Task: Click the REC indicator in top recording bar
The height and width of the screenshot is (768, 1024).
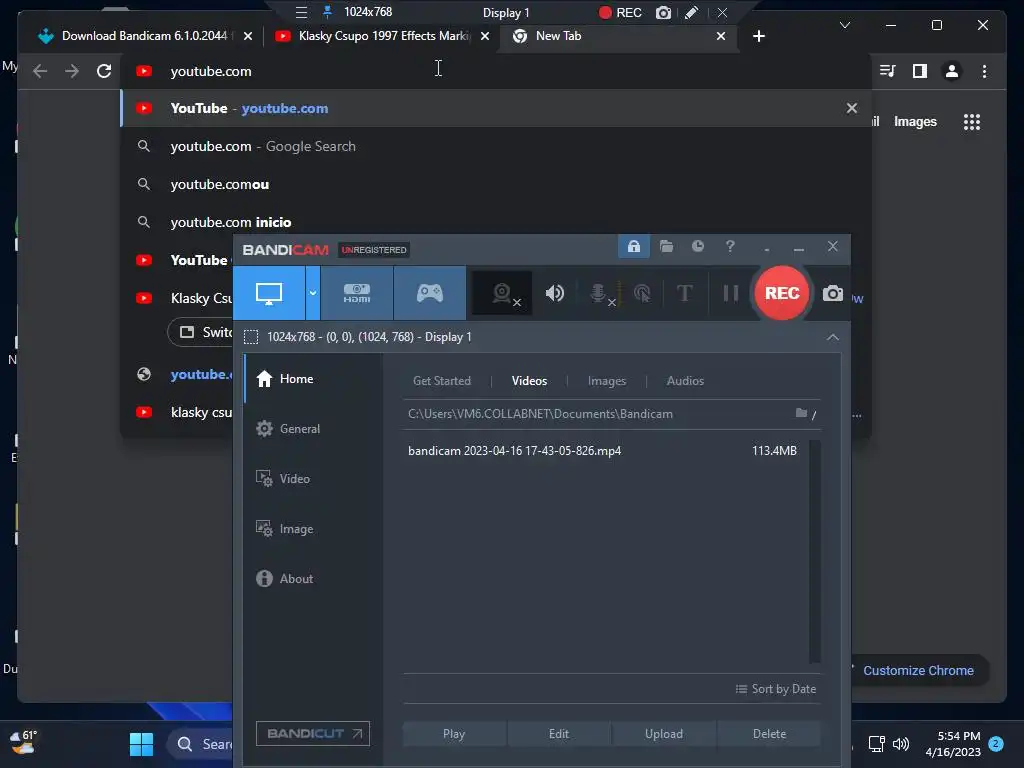Action: pos(620,12)
